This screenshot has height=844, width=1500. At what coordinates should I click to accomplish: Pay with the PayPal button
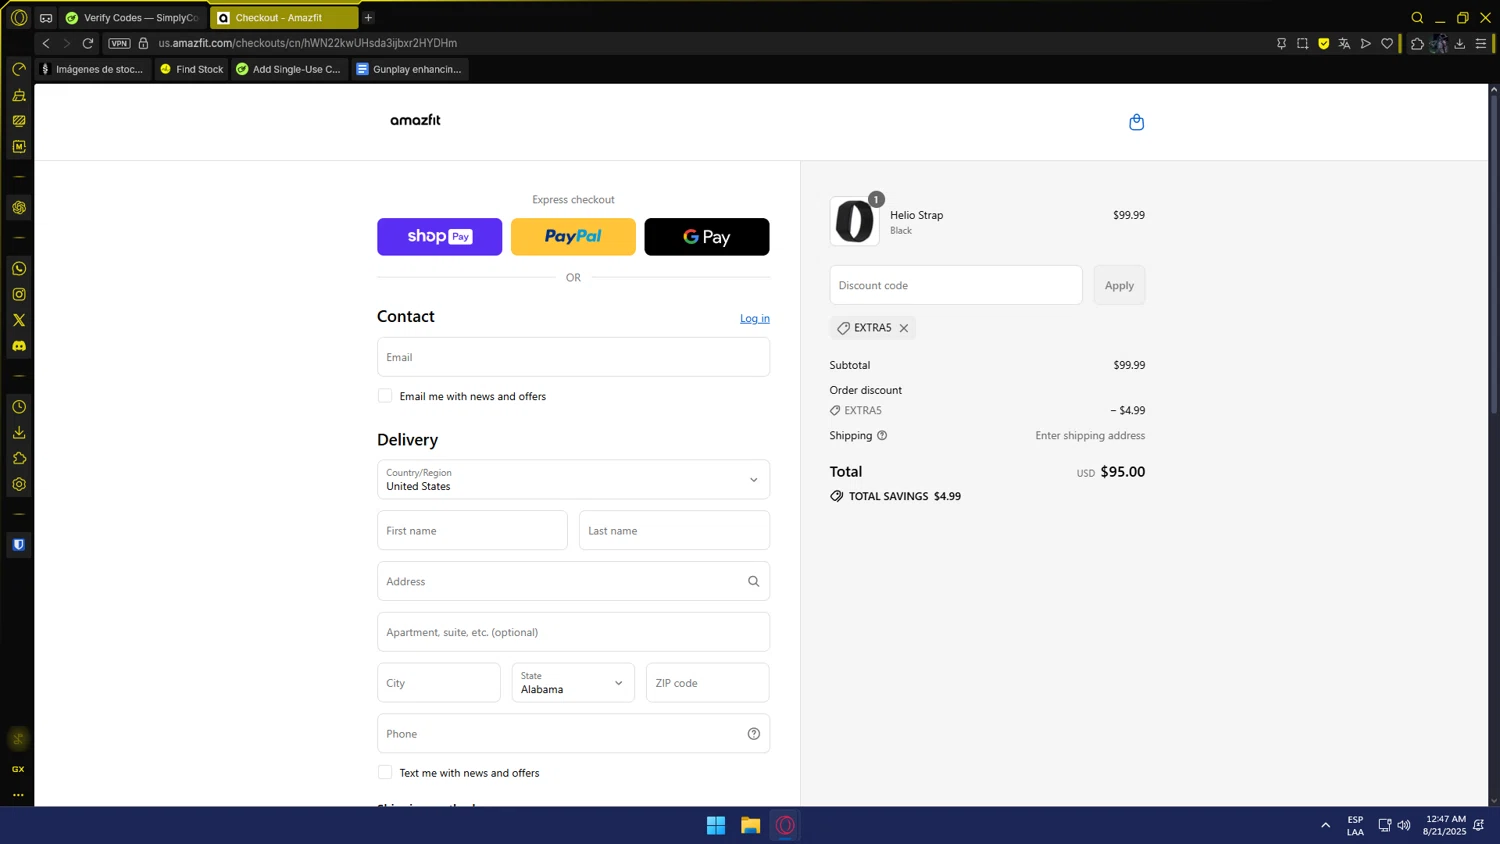click(x=573, y=237)
